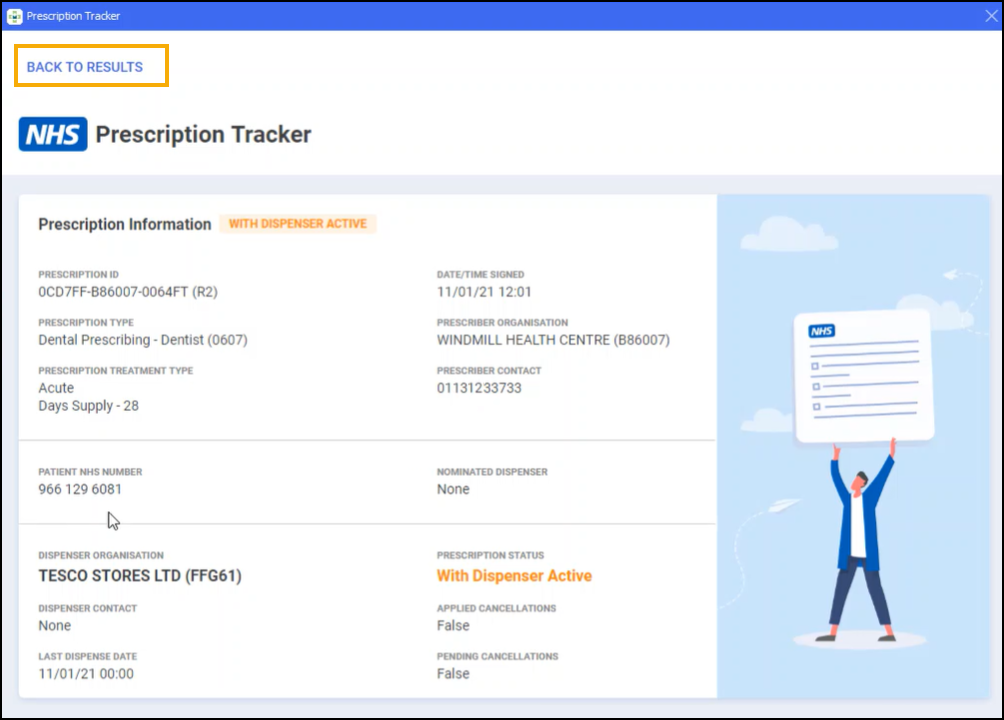Screen dimensions: 1004x720
Task: Click the orange WITH DISPENSER ACTIVE badge
Action: coord(298,224)
